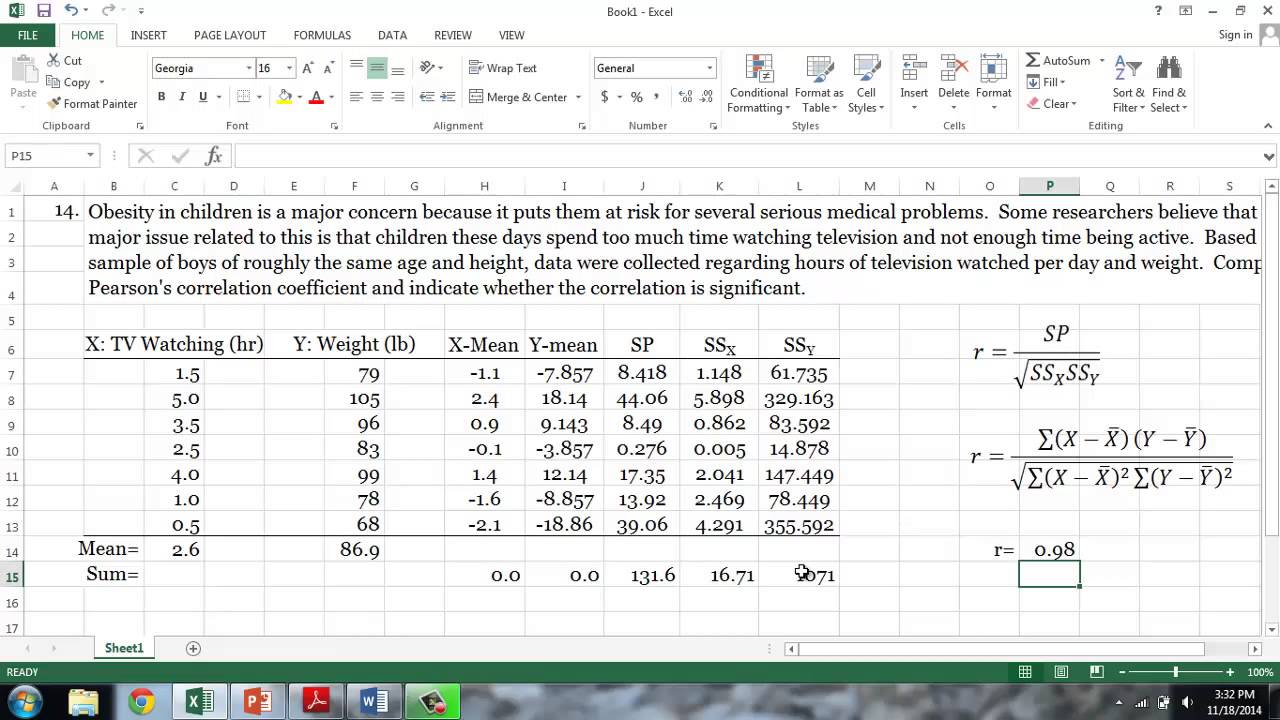Select cell P14 containing 0.98
The height and width of the screenshot is (720, 1280).
coord(1049,549)
